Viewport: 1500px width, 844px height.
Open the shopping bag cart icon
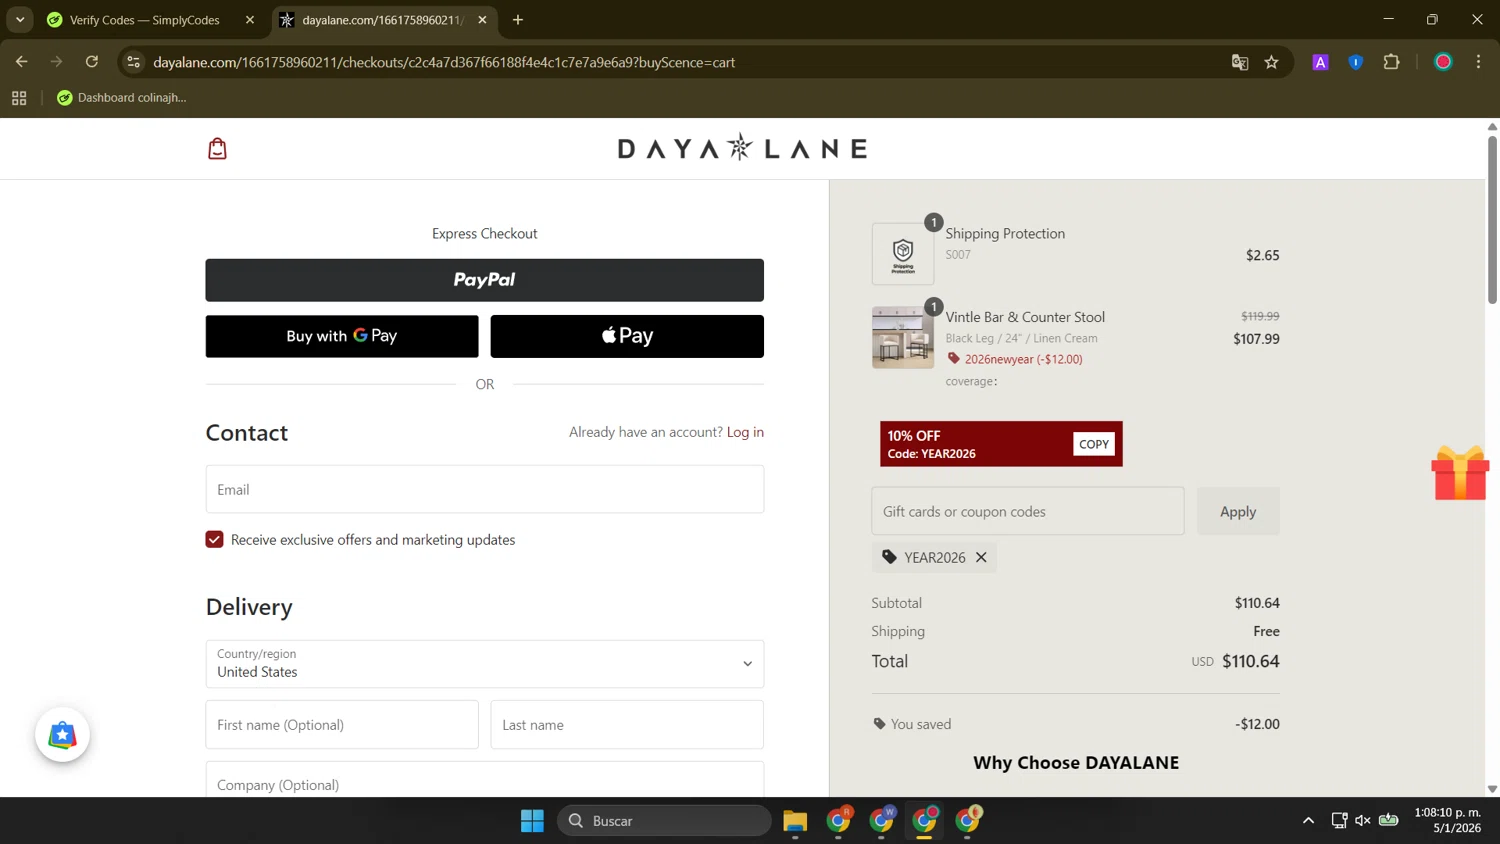point(217,149)
